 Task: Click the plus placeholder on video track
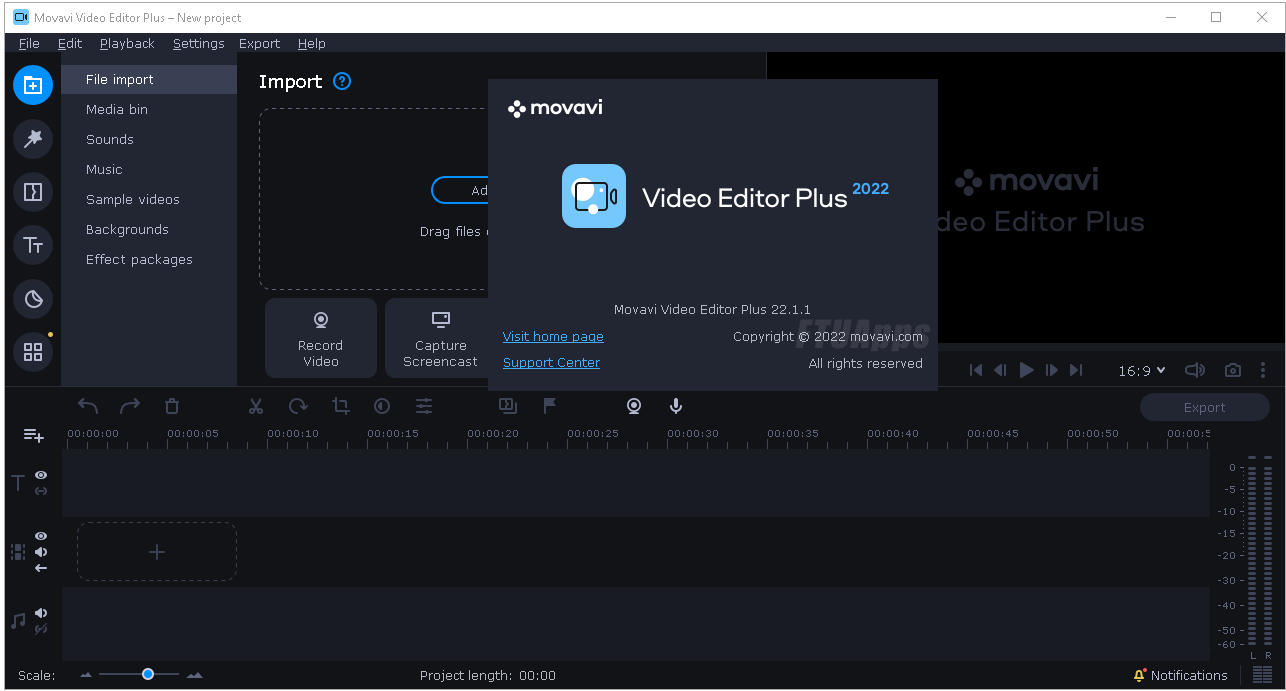157,552
